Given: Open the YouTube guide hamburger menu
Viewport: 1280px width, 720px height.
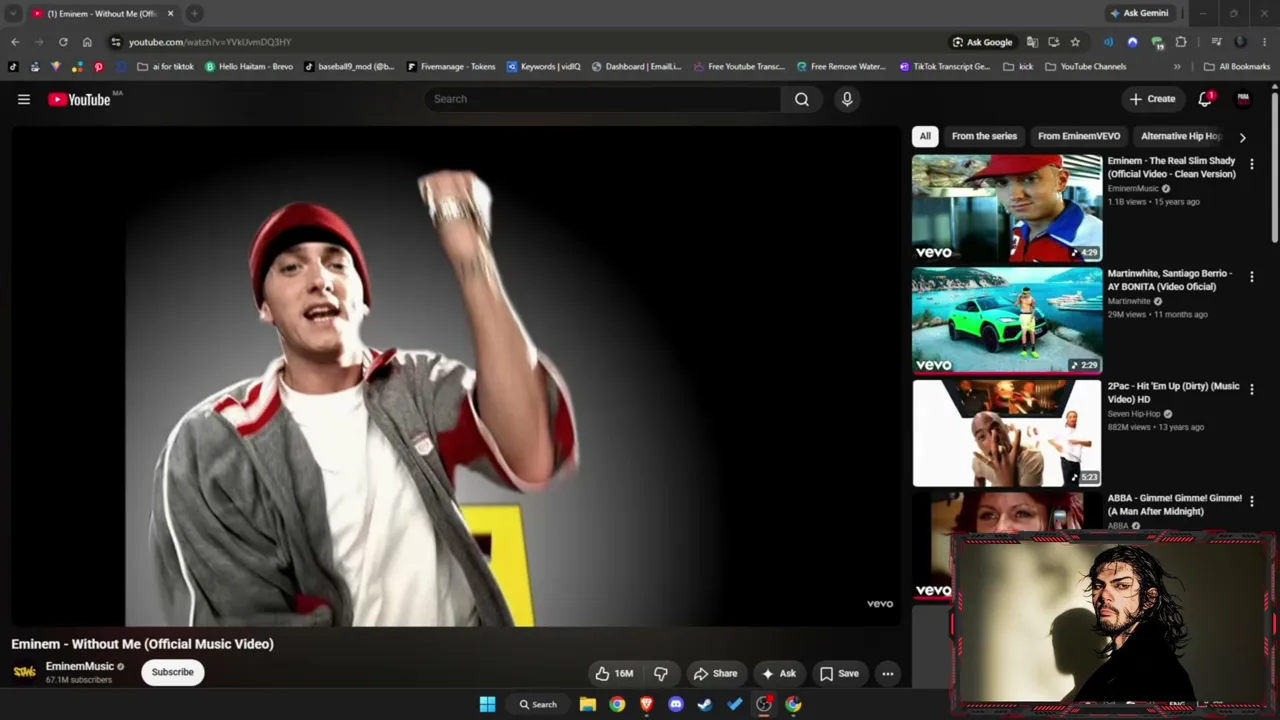Looking at the screenshot, I should [x=24, y=99].
